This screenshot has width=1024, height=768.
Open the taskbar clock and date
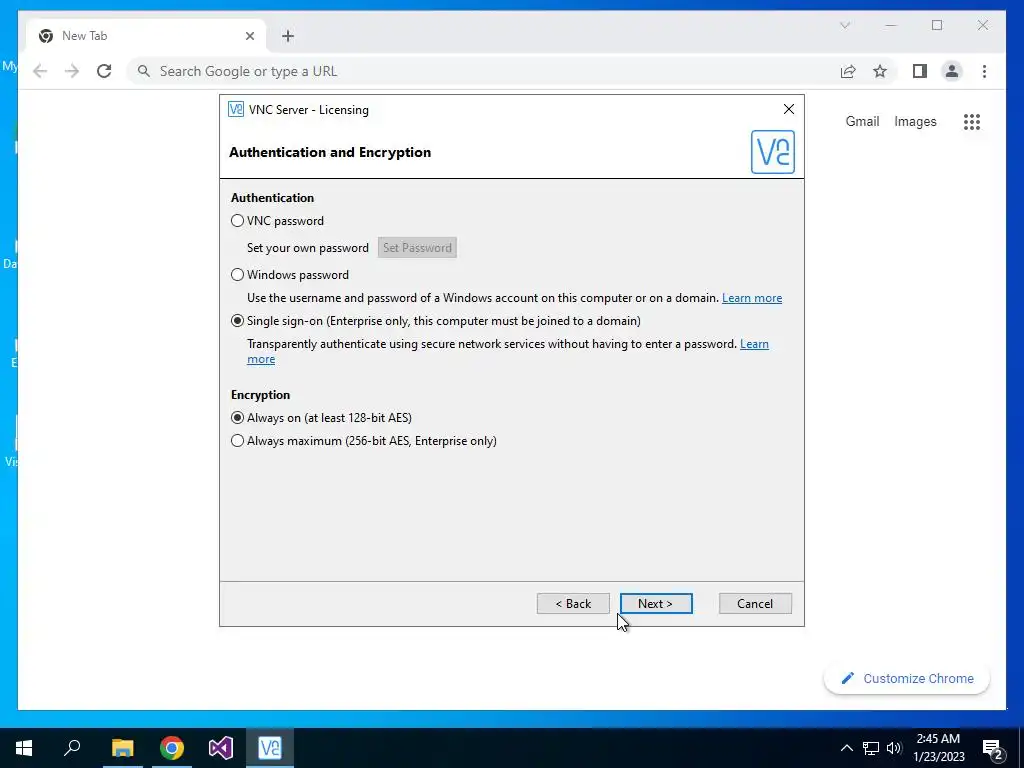click(938, 748)
